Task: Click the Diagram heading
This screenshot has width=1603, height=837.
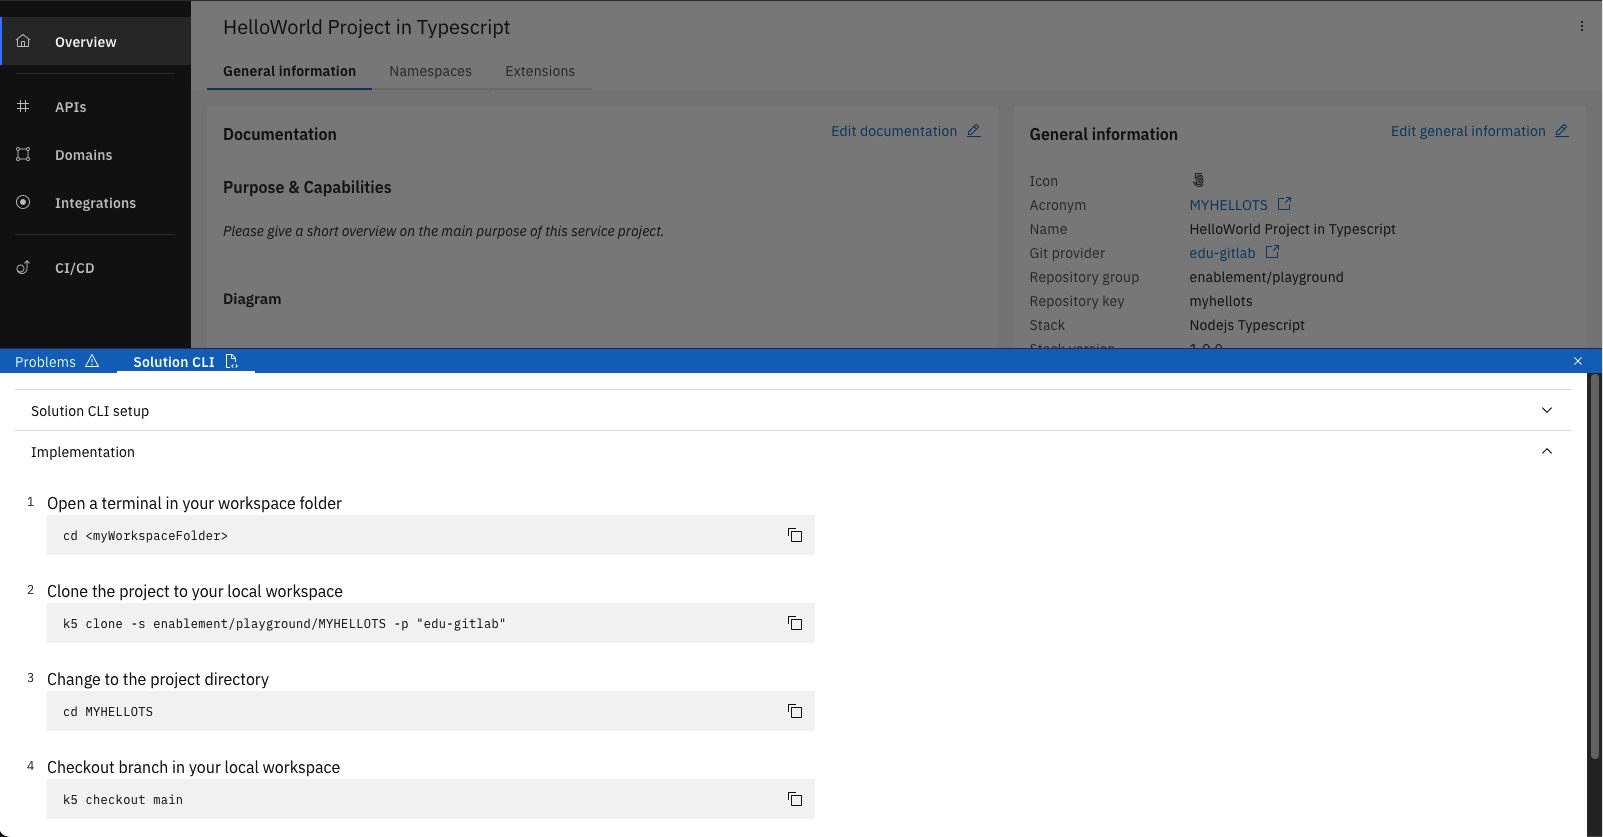Action: (x=252, y=298)
